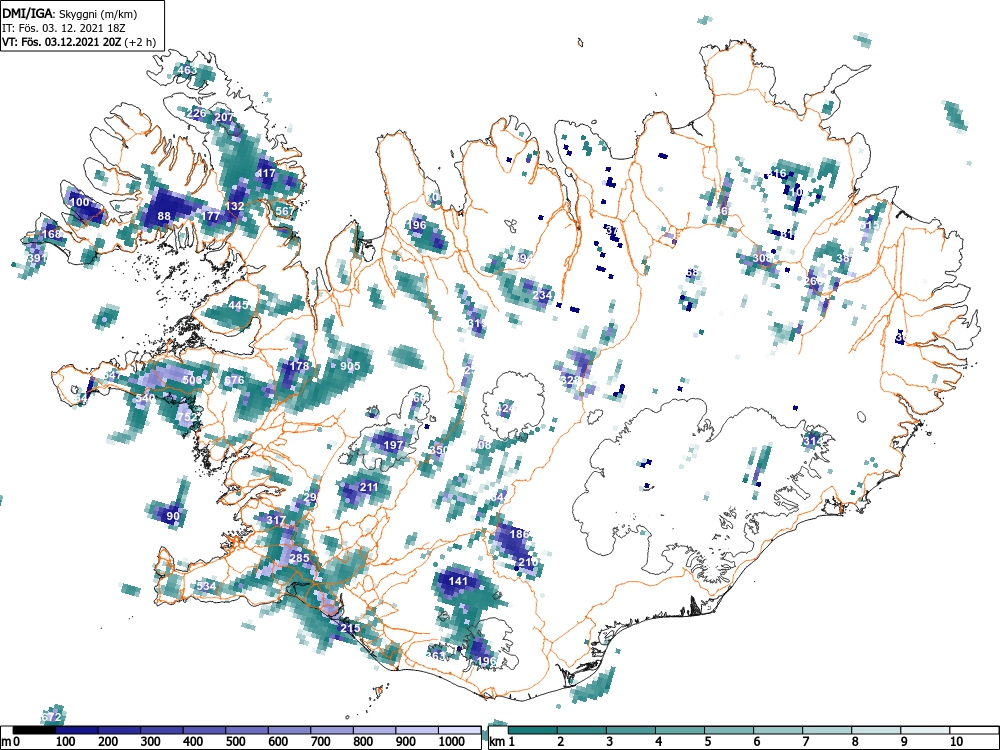
Task: Click the km 1 label on the legend
Action: [511, 742]
